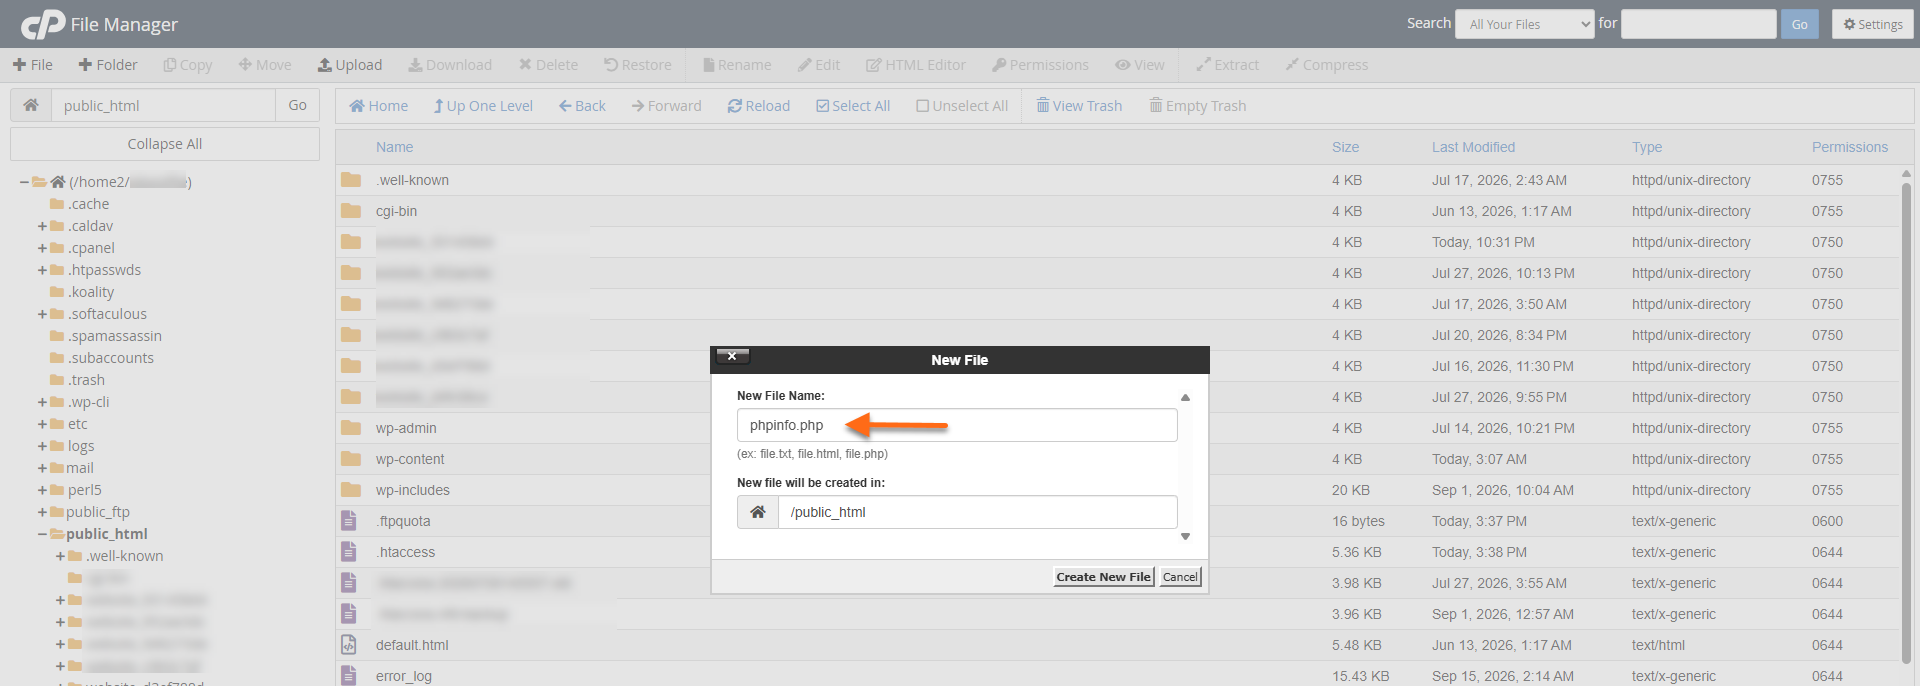Image resolution: width=1920 pixels, height=686 pixels.
Task: Navigate Forward in file list
Action: [x=667, y=106]
